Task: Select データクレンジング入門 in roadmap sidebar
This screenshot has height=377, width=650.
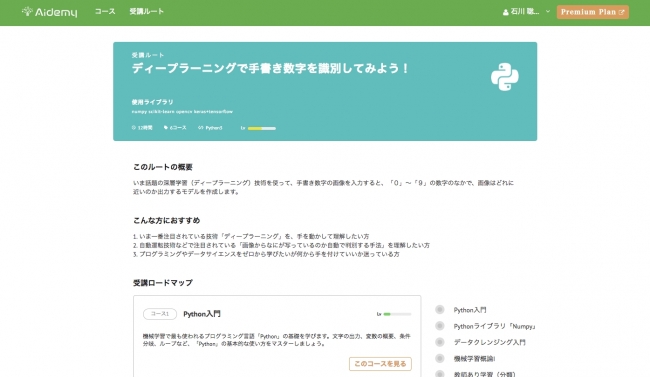Action: pos(489,342)
